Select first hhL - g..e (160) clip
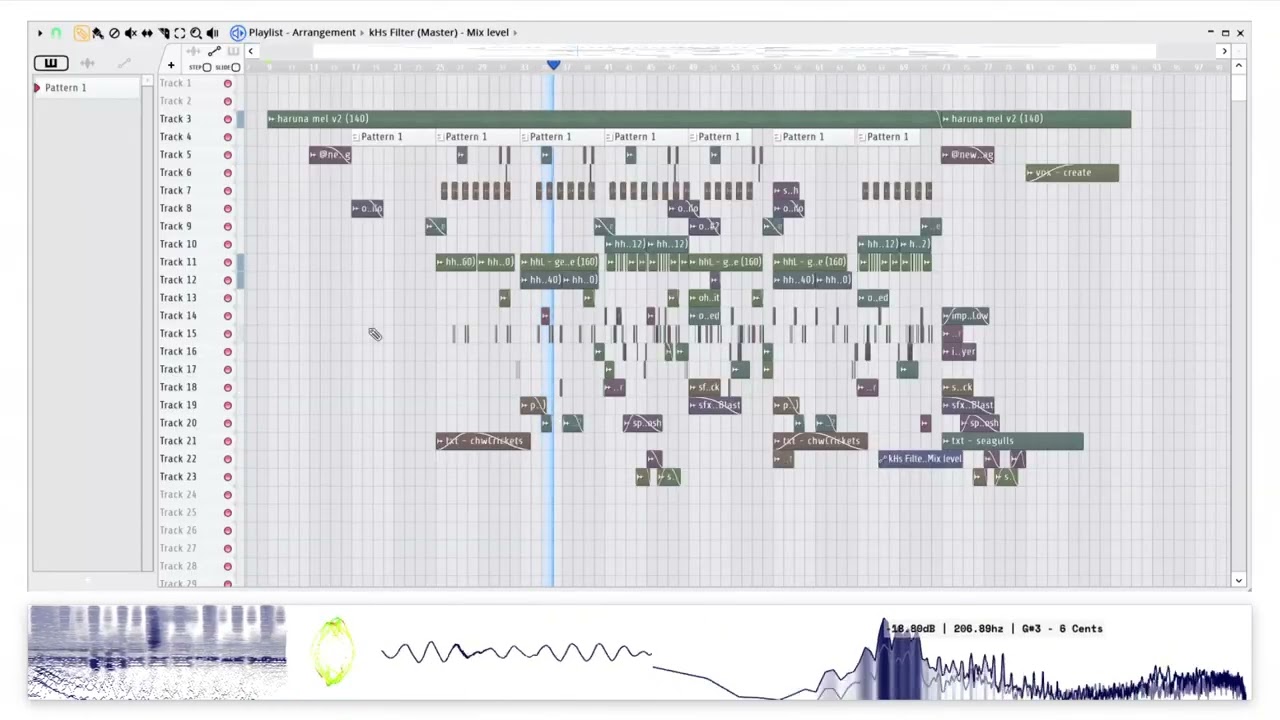The height and width of the screenshot is (720, 1280). pyautogui.click(x=560, y=262)
